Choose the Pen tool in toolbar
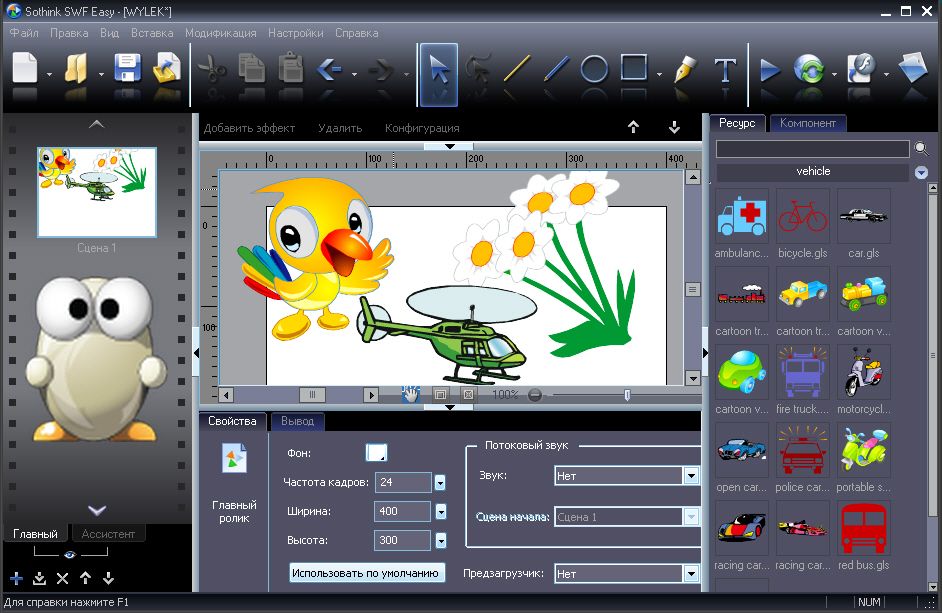The image size is (942, 613). tap(685, 71)
